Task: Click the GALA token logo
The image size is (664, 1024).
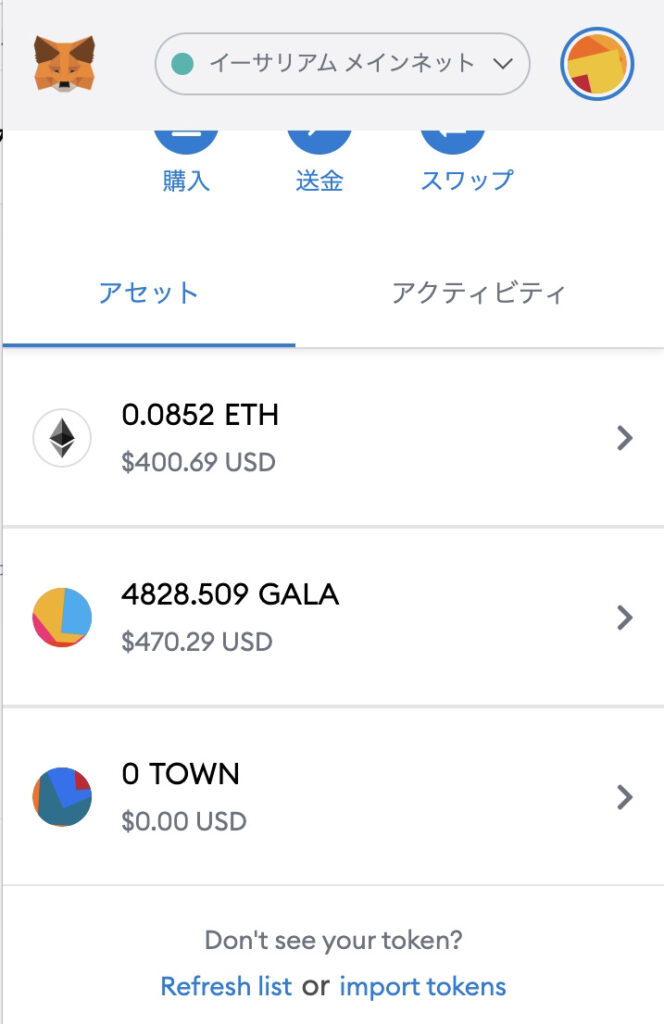Action: tap(62, 617)
